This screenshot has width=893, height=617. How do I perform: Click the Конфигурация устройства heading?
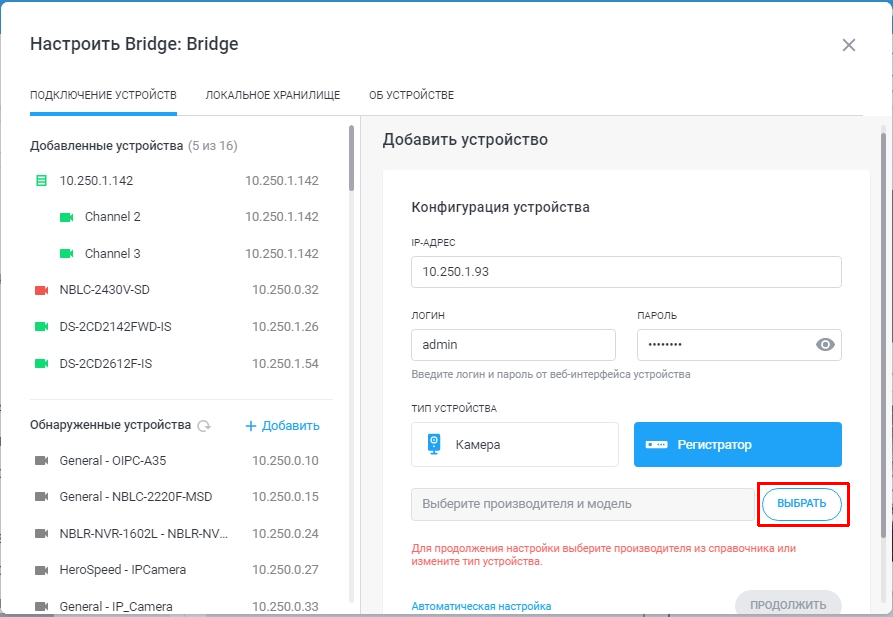500,207
